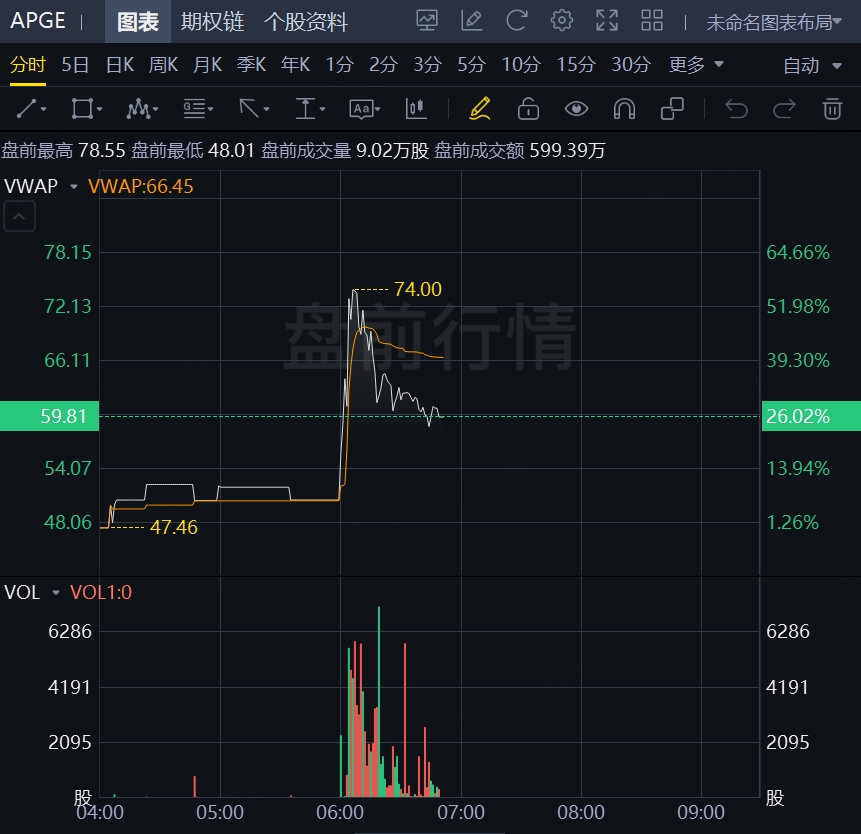Screen dimensions: 861x834
Task: Open the 未命名图表布局 layout dropdown
Action: click(x=774, y=22)
